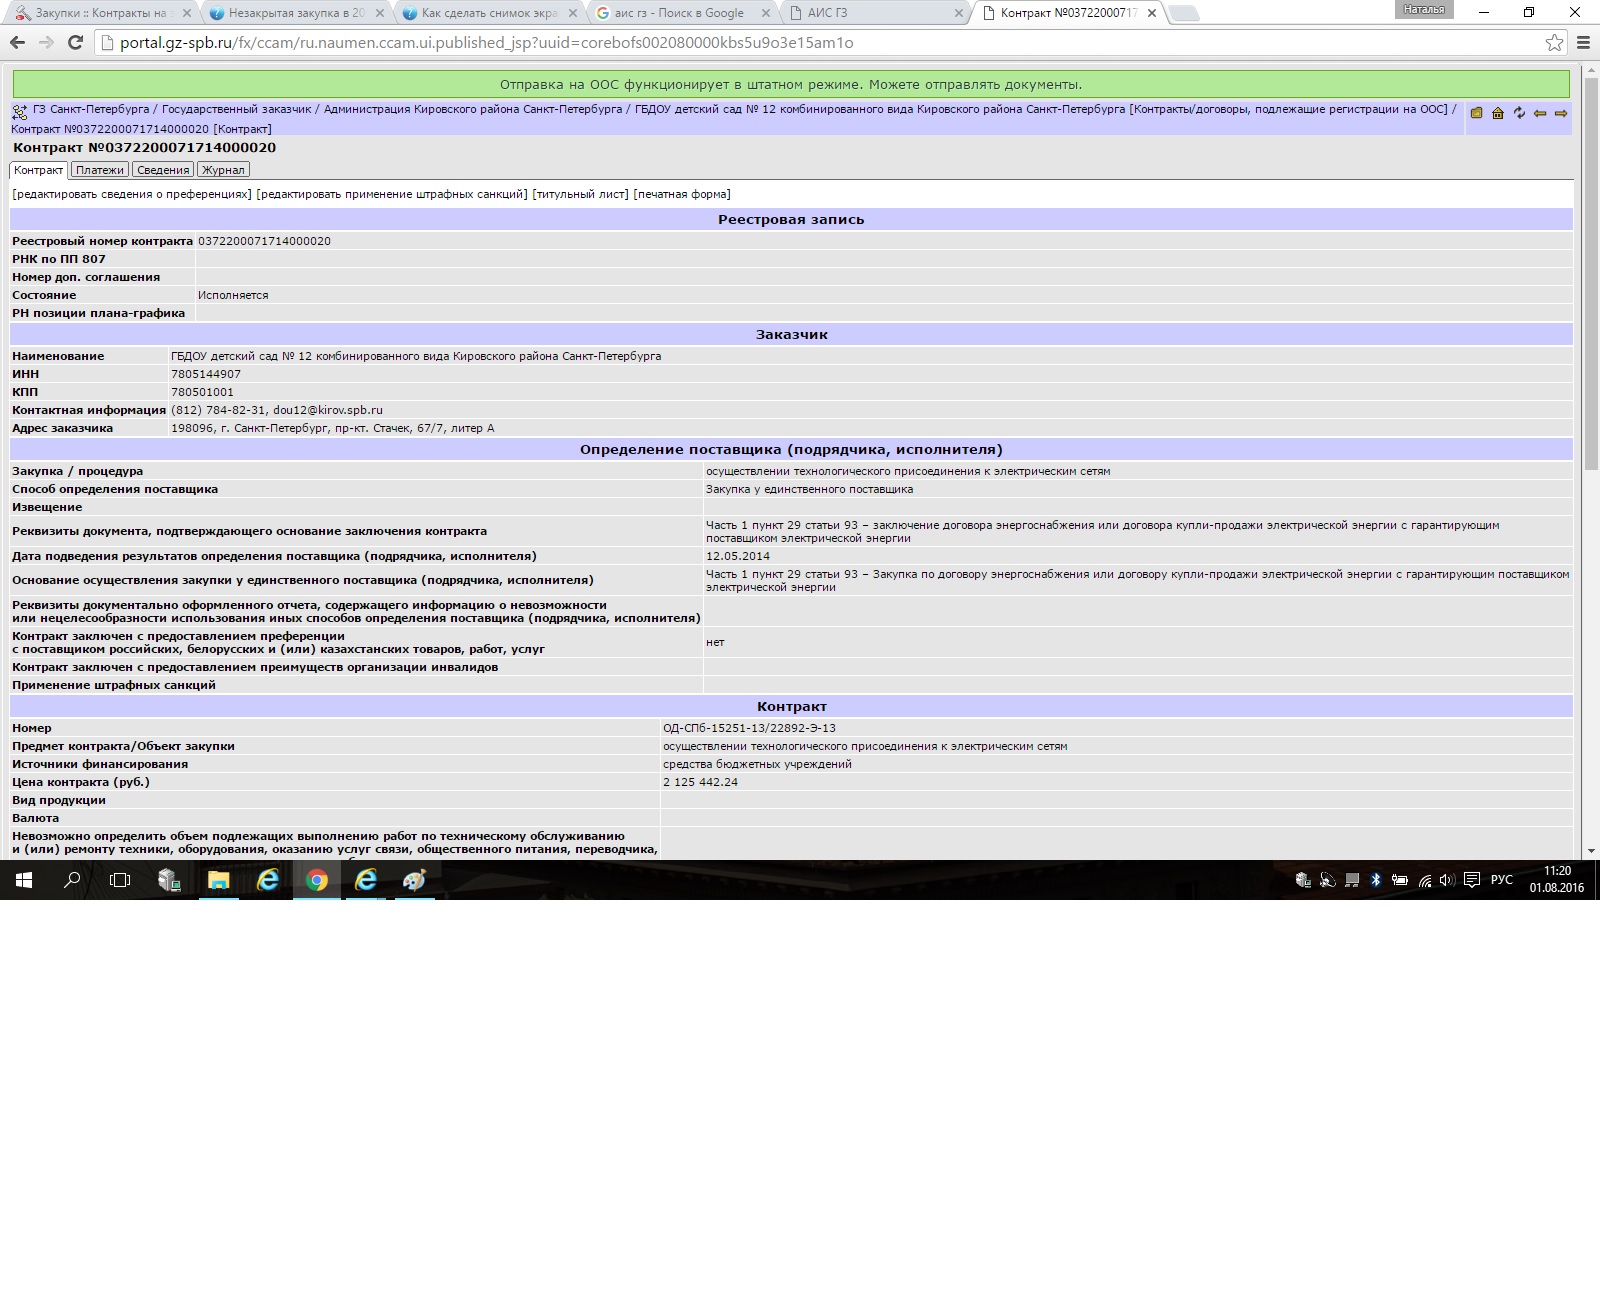Open the Сведения tab
The width and height of the screenshot is (1600, 1306).
(x=163, y=170)
